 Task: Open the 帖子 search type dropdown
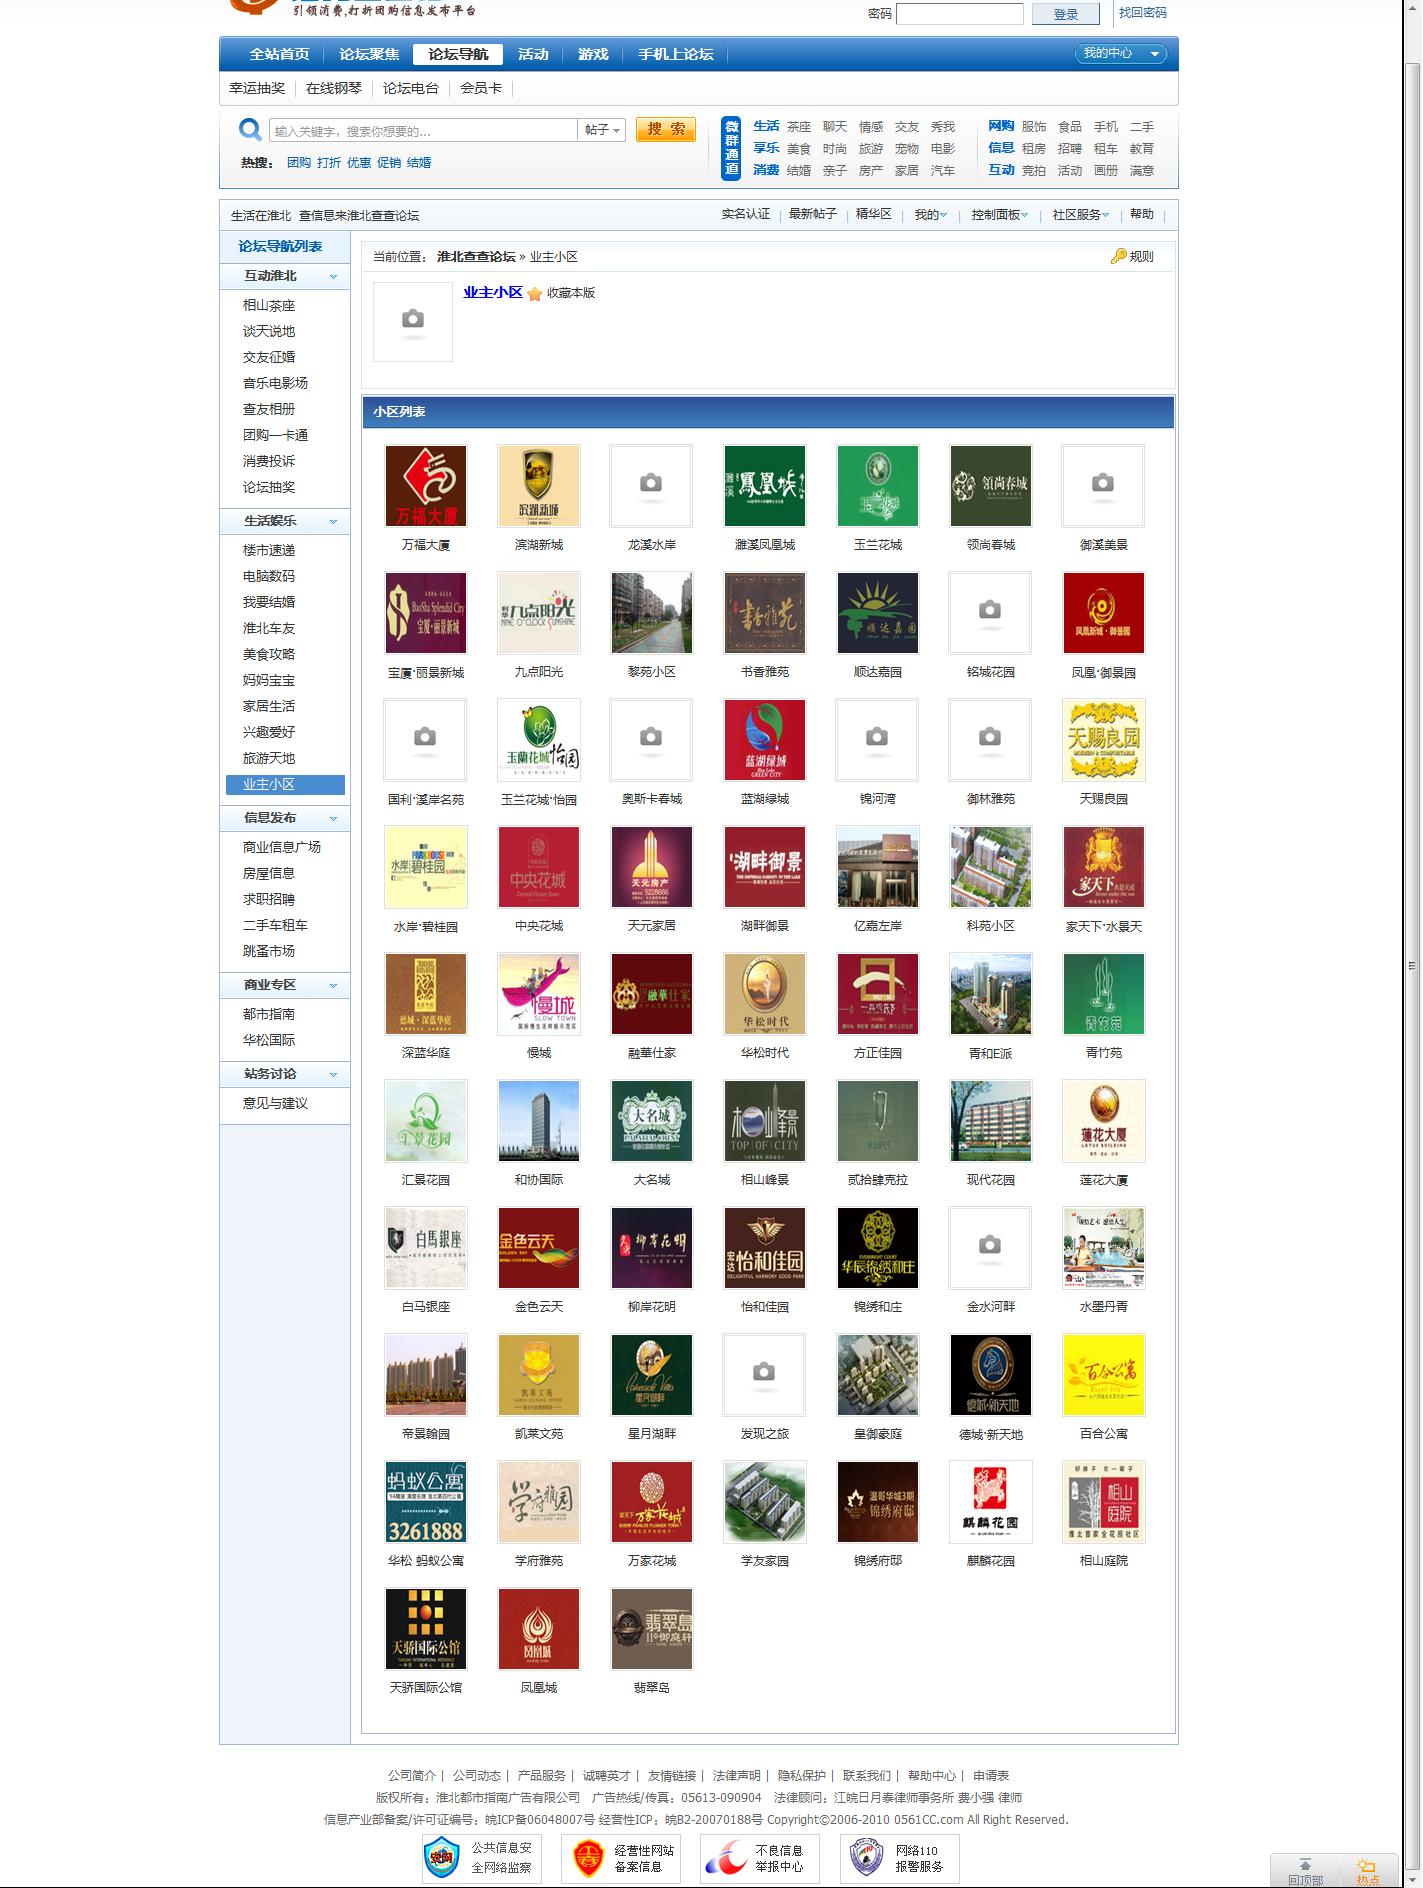[x=603, y=130]
